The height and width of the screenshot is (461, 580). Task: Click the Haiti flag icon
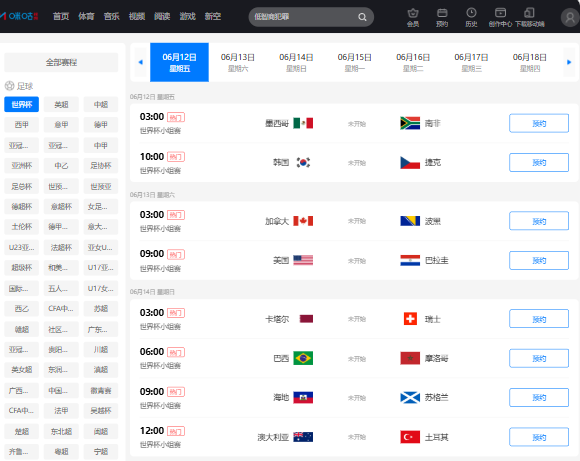[303, 397]
